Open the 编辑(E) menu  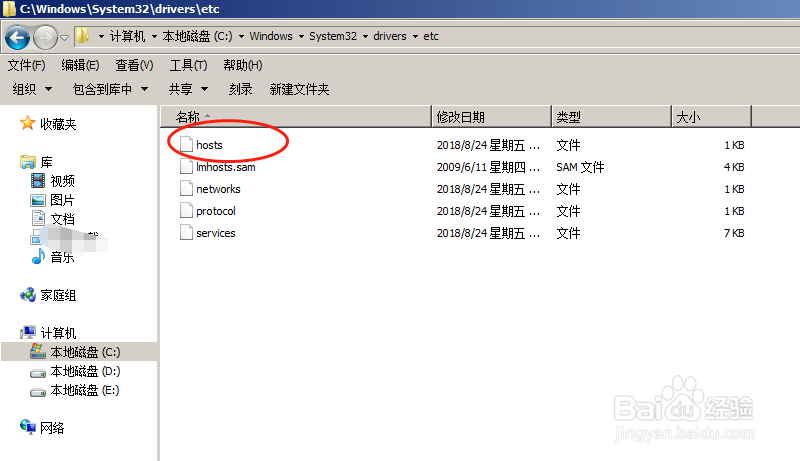coord(80,65)
